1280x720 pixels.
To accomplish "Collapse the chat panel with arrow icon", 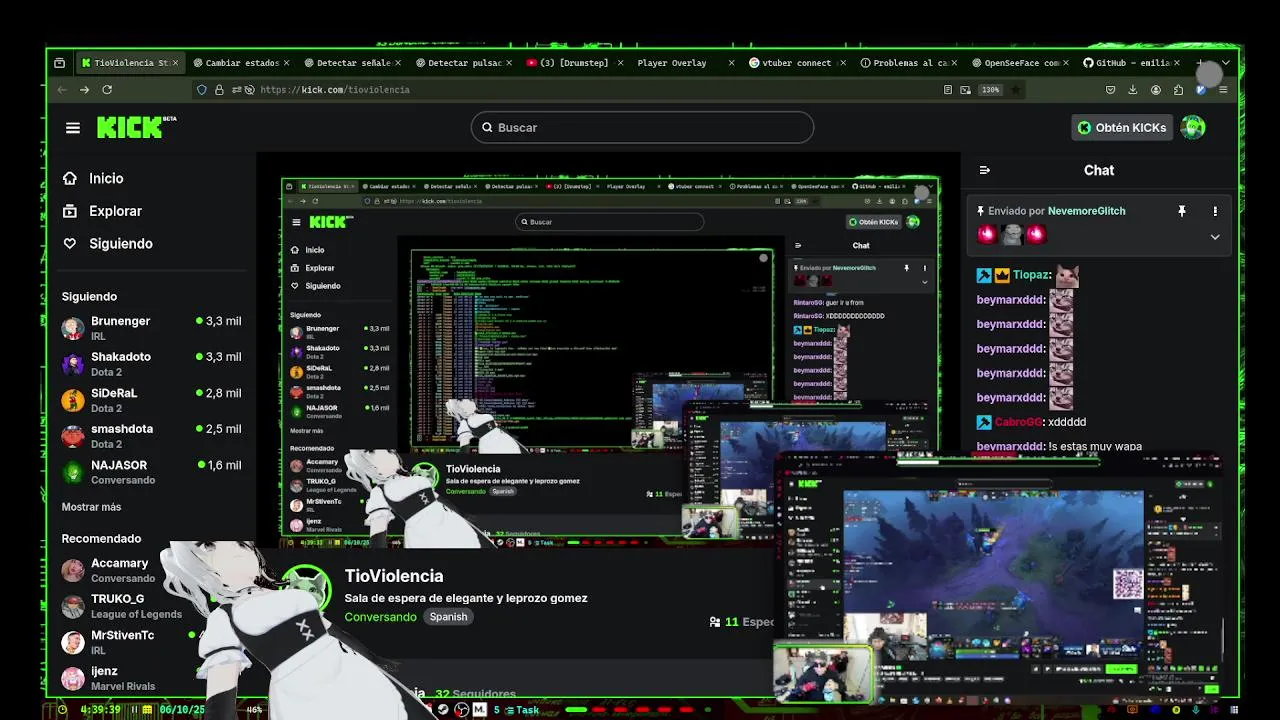I will tap(984, 170).
